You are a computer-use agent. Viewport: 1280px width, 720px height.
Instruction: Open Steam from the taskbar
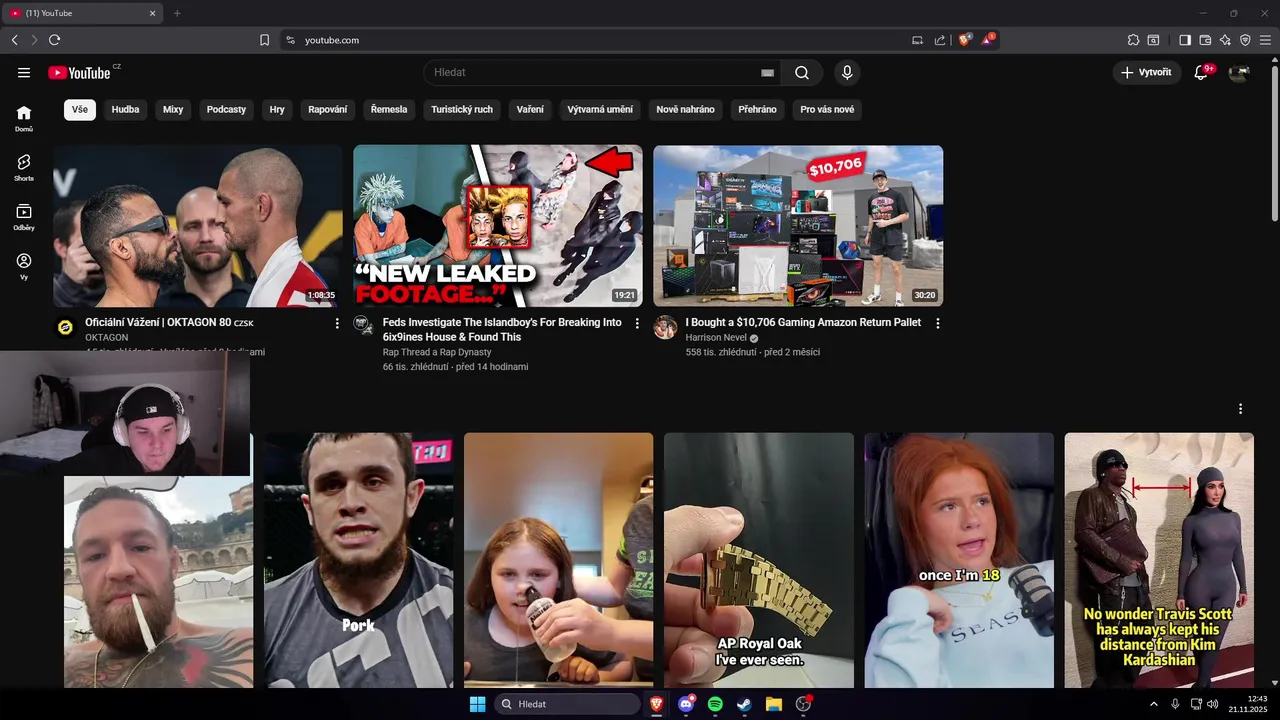744,704
